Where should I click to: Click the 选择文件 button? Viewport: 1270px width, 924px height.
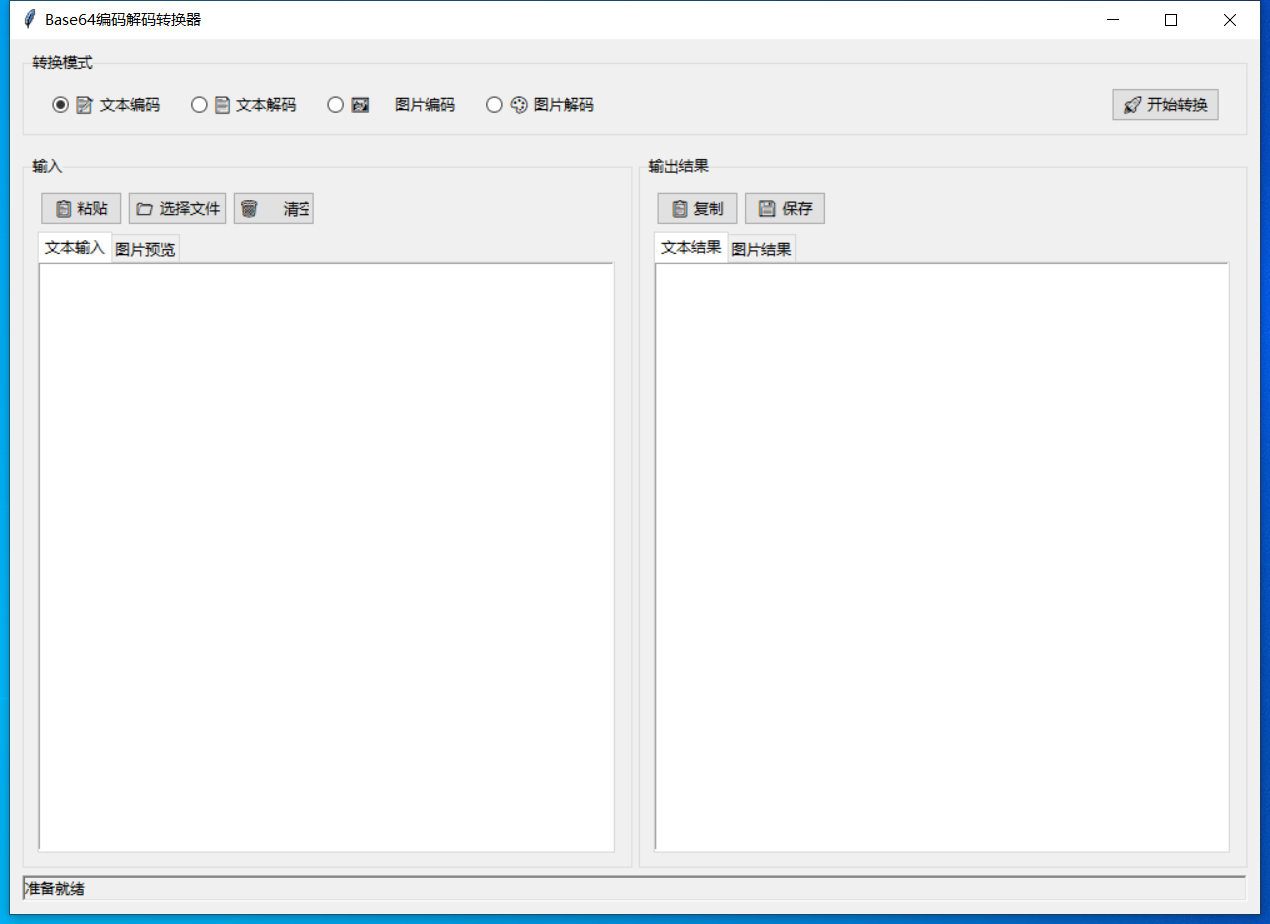click(177, 209)
